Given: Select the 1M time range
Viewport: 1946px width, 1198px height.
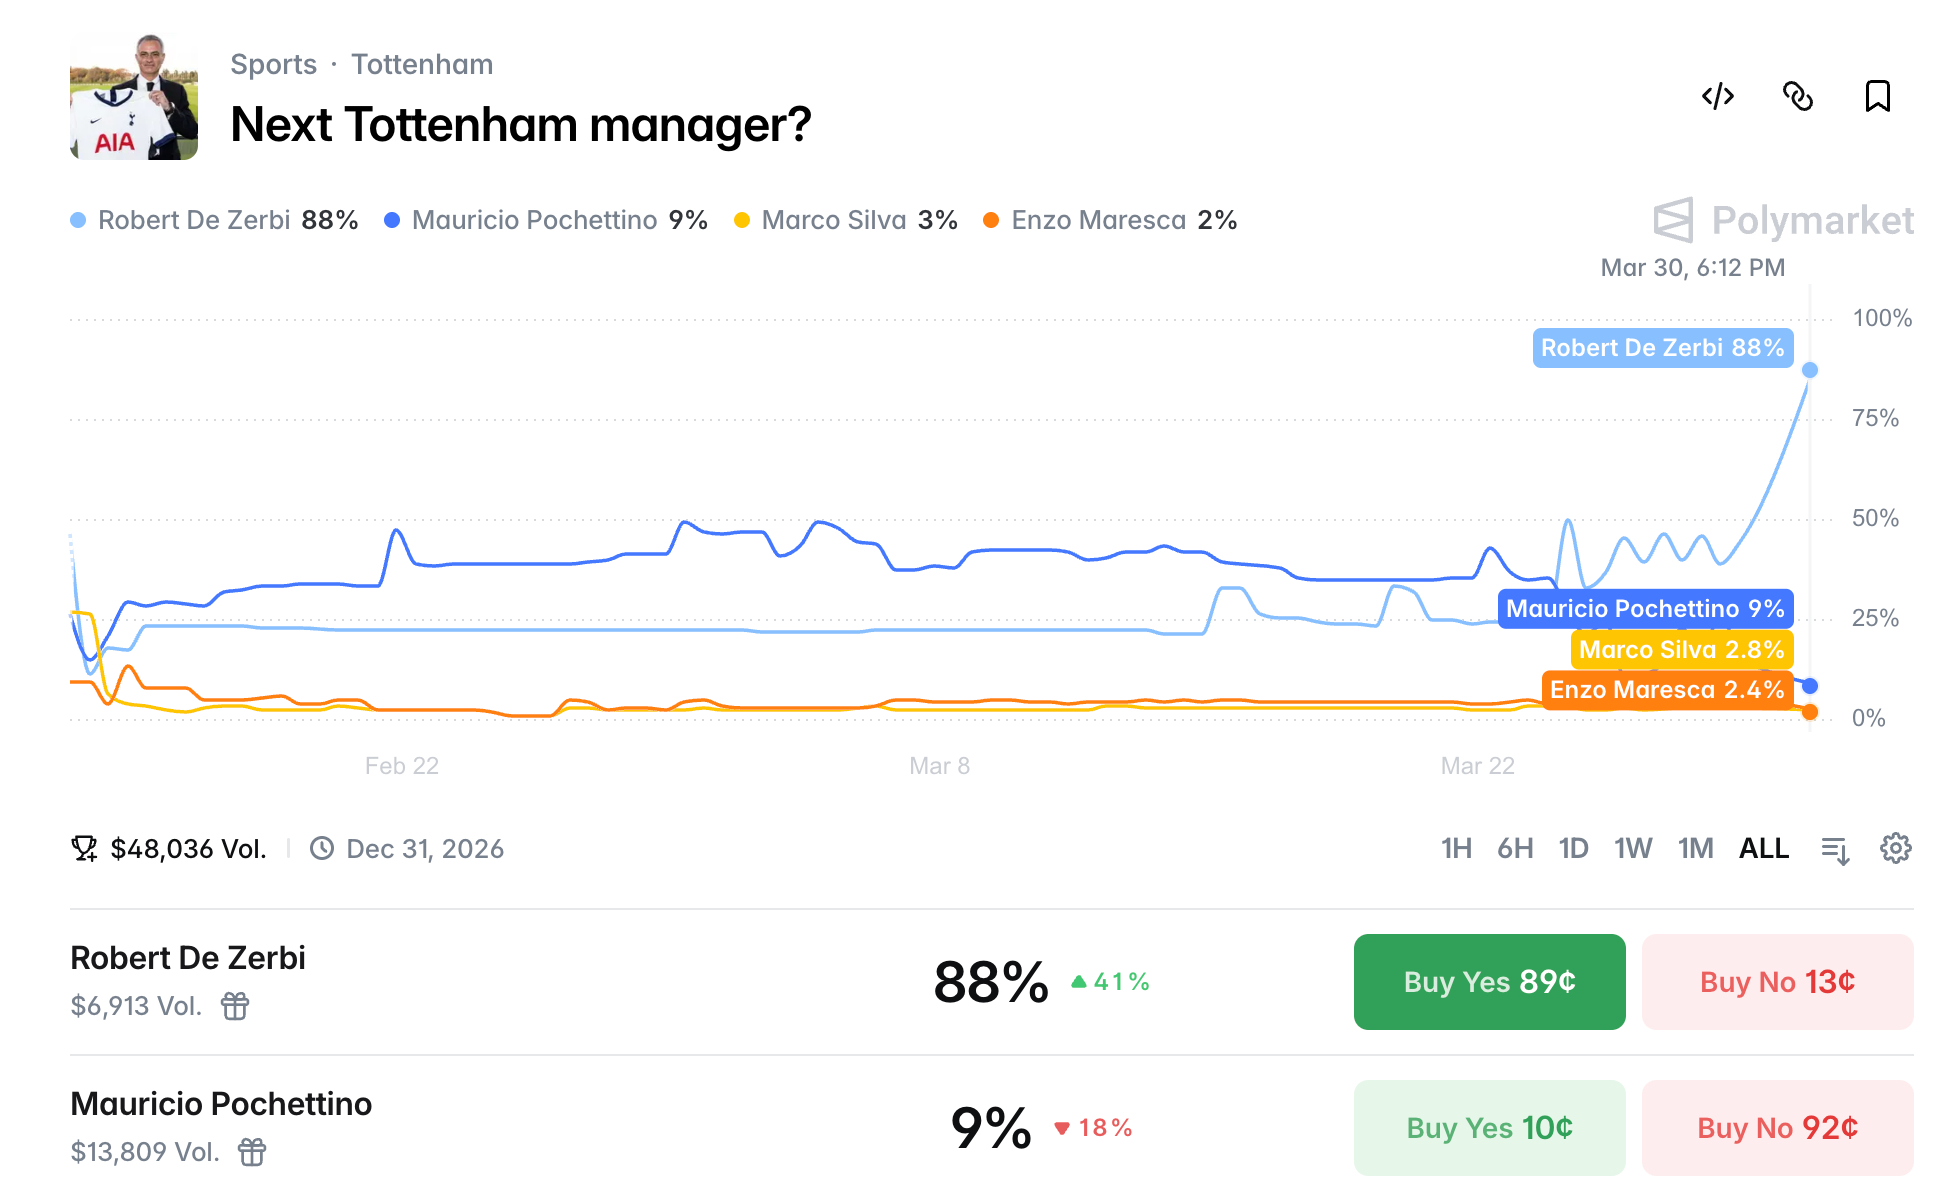Looking at the screenshot, I should (x=1695, y=849).
